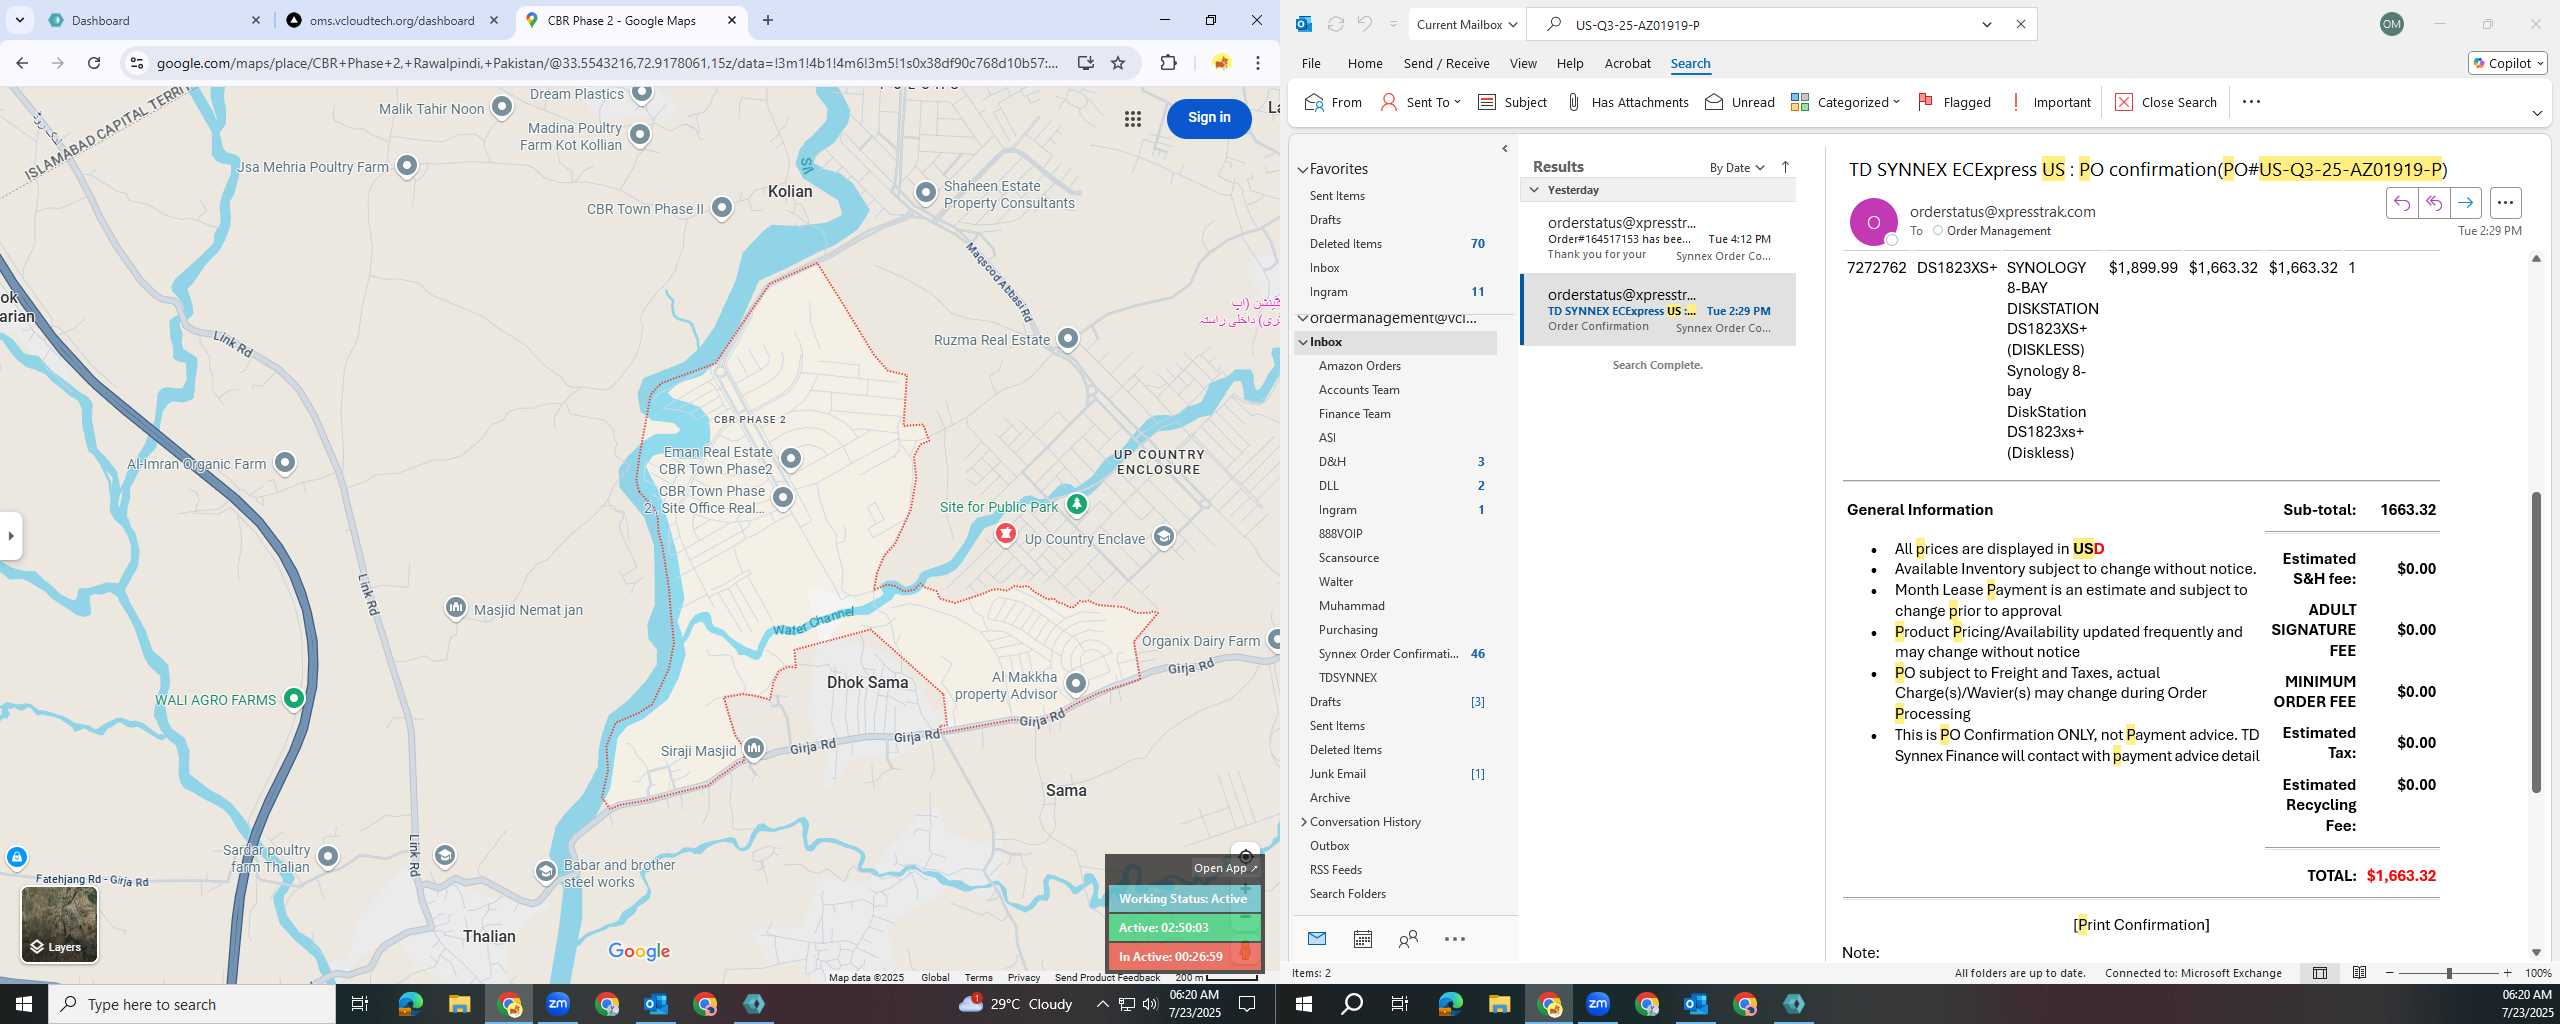Open Terms link on Google Maps footer
Screen dimensions: 2560x1024
978,977
